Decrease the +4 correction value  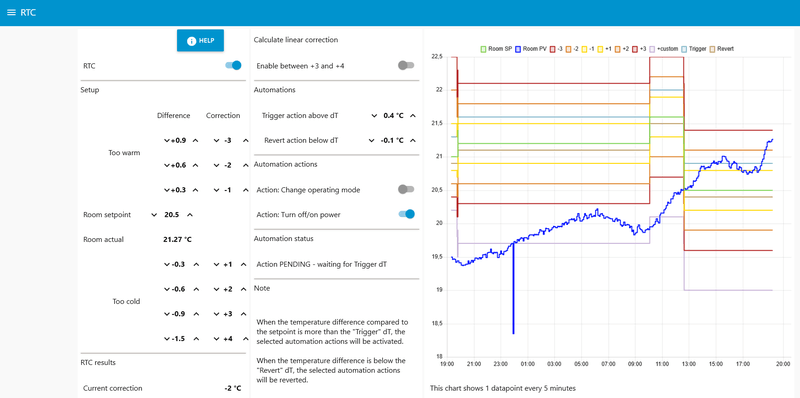click(217, 339)
